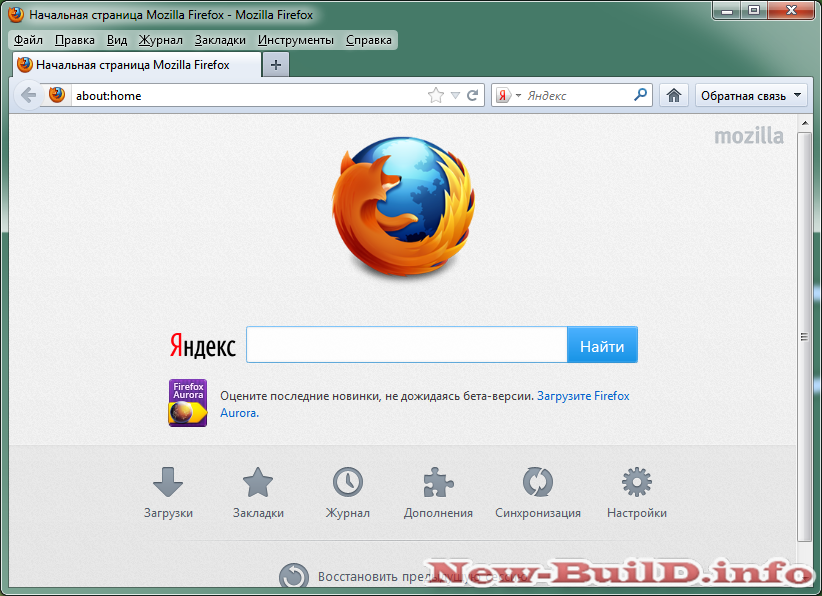This screenshot has height=596, width=822.
Task: Open the Инструменты menu
Action: (296, 40)
